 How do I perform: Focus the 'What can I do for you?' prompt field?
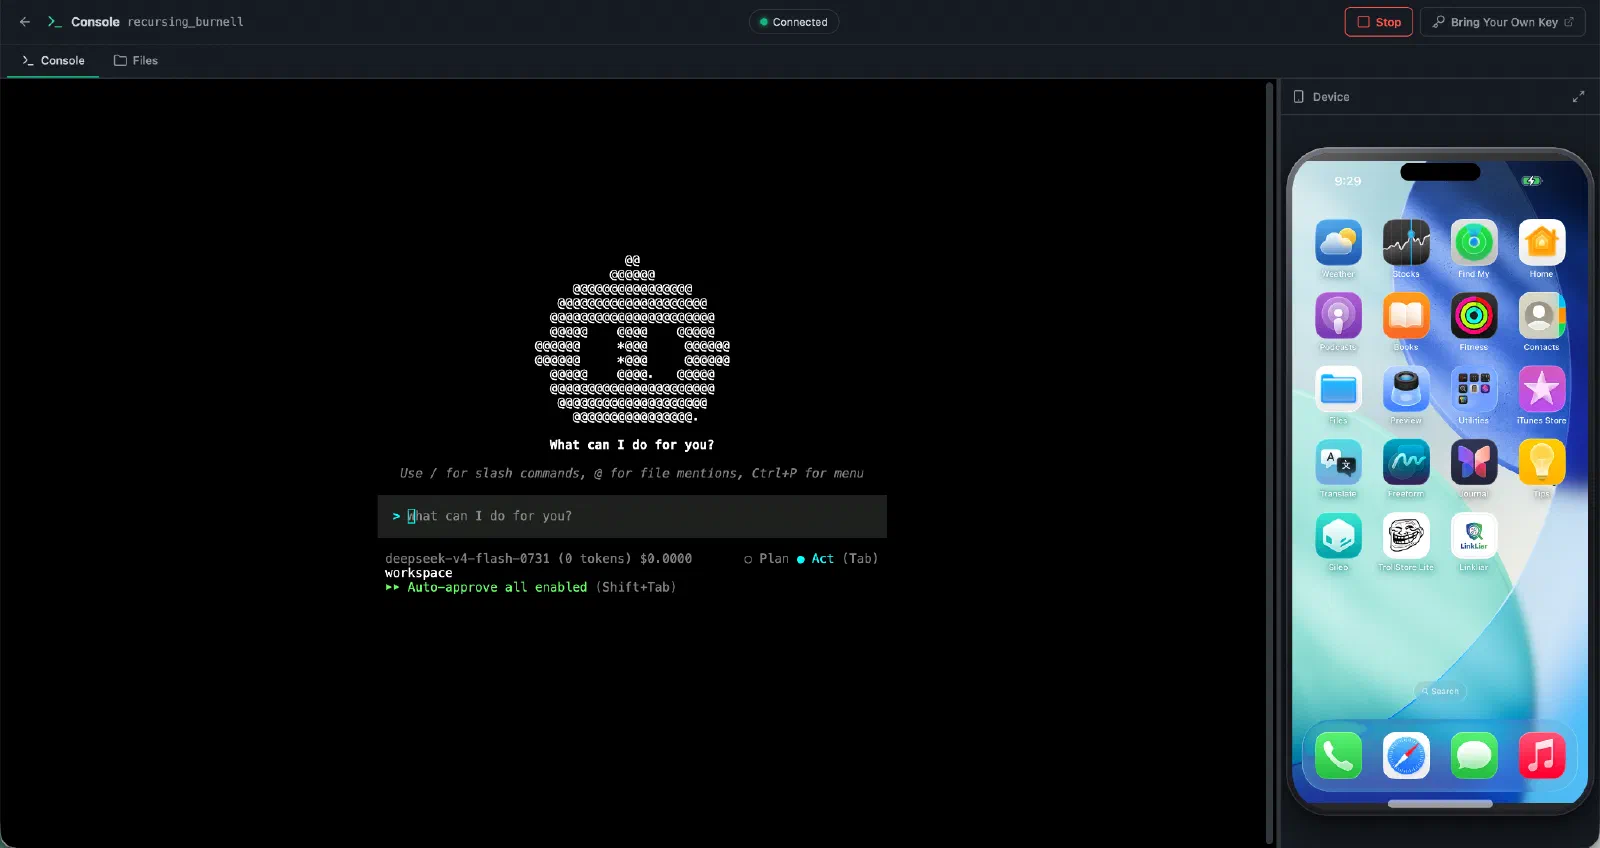tap(632, 516)
